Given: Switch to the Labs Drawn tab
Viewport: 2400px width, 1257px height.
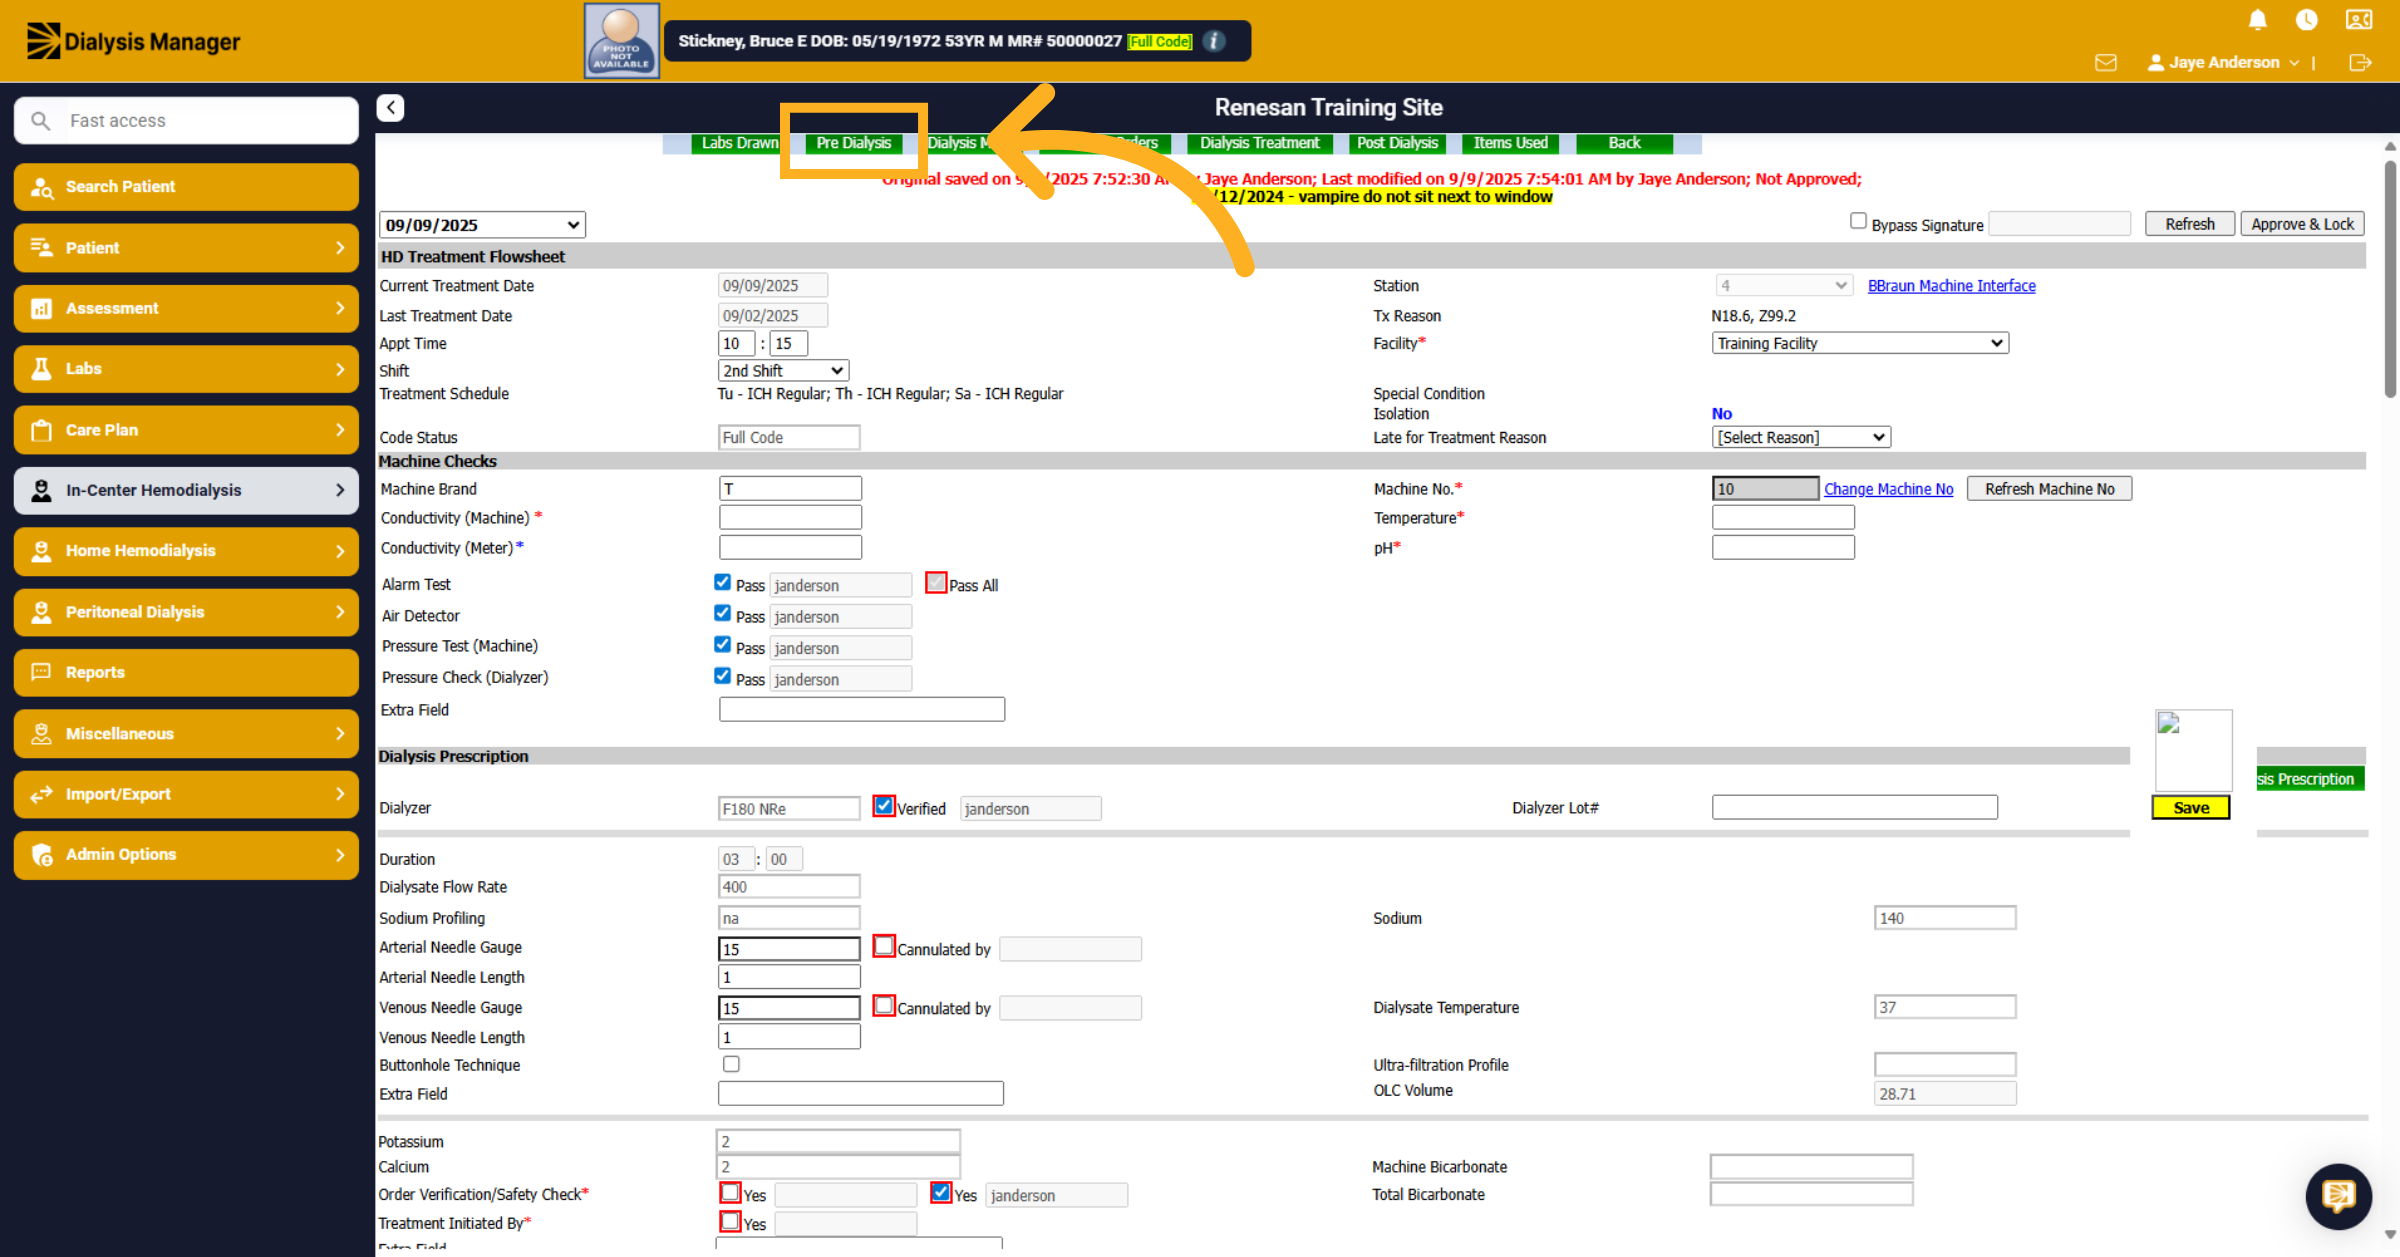Looking at the screenshot, I should [x=738, y=143].
